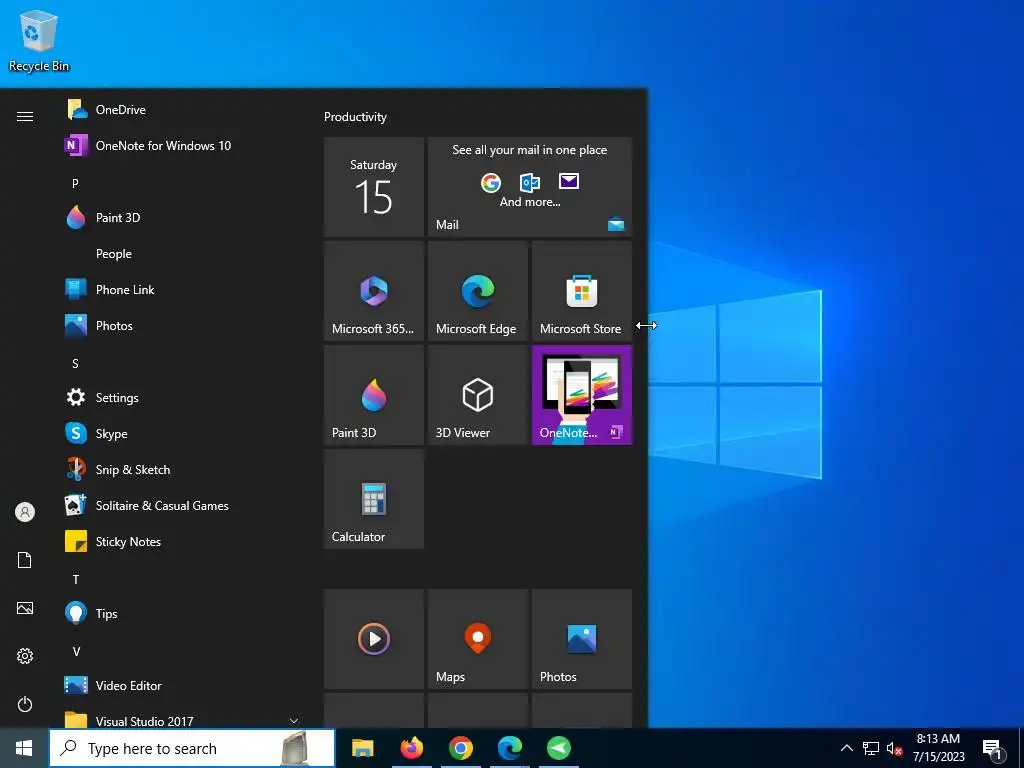Open Documents from the Start sidebar
Screen dimensions: 1024x768
click(x=25, y=560)
